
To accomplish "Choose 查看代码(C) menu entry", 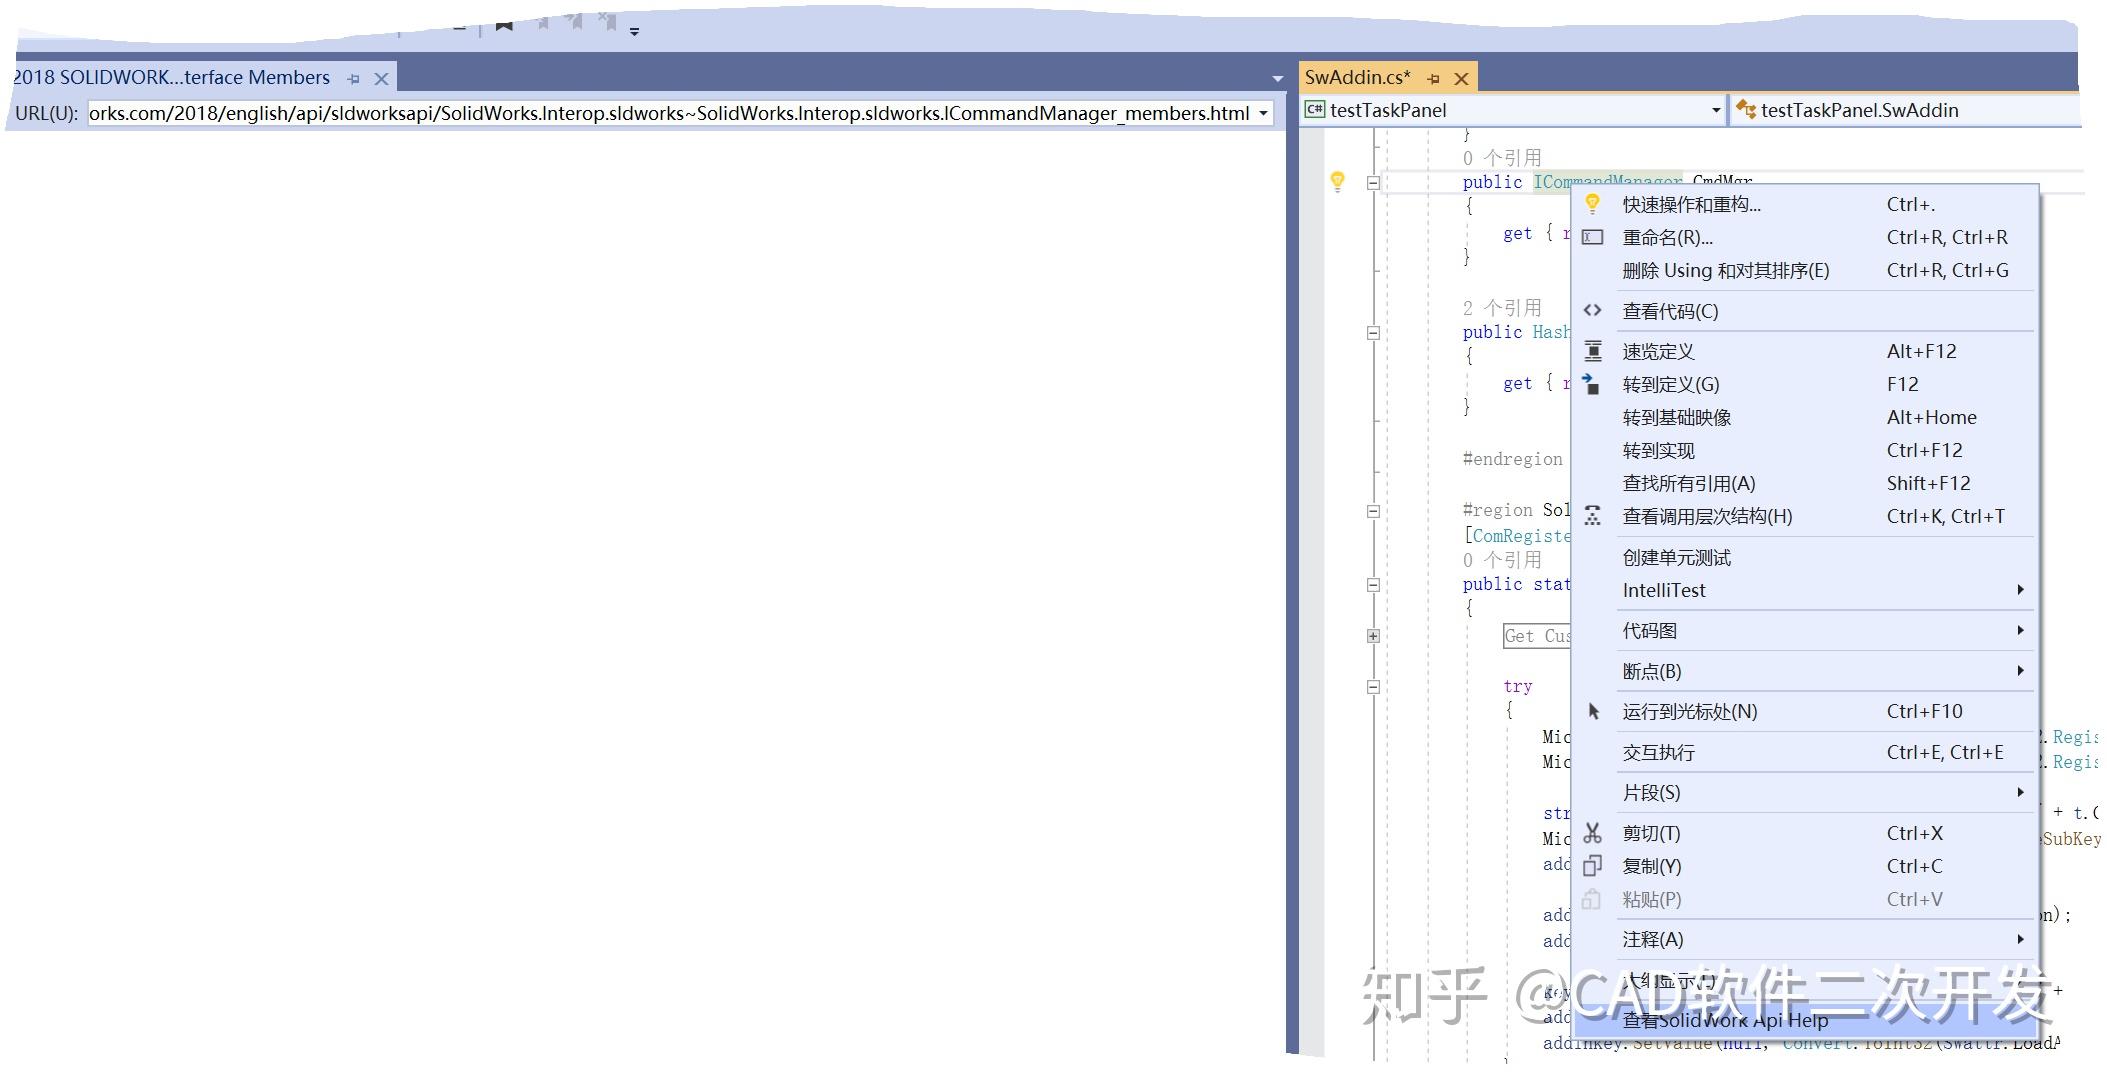I will click(x=1806, y=311).
